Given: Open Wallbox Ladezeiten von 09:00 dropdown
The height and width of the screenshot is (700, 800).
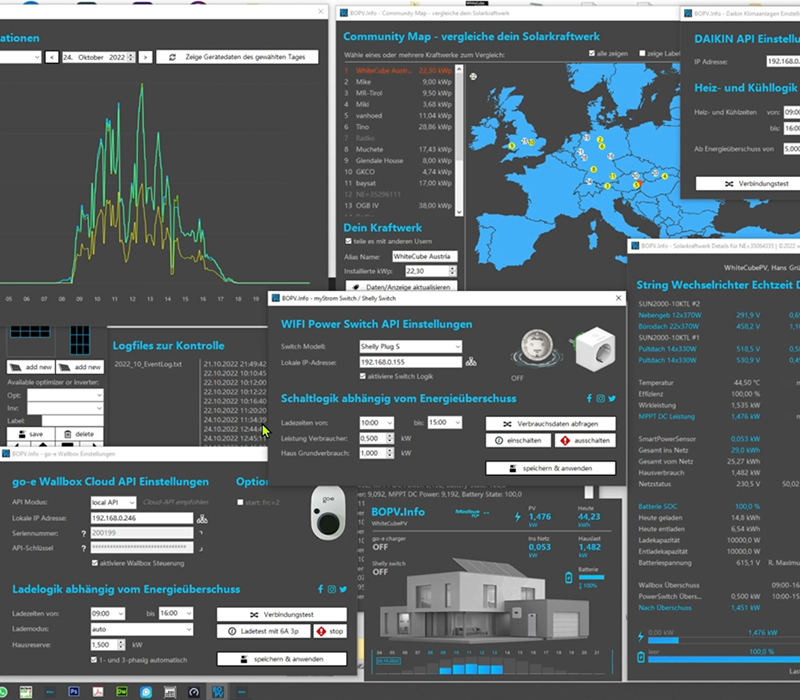Looking at the screenshot, I should pos(108,613).
